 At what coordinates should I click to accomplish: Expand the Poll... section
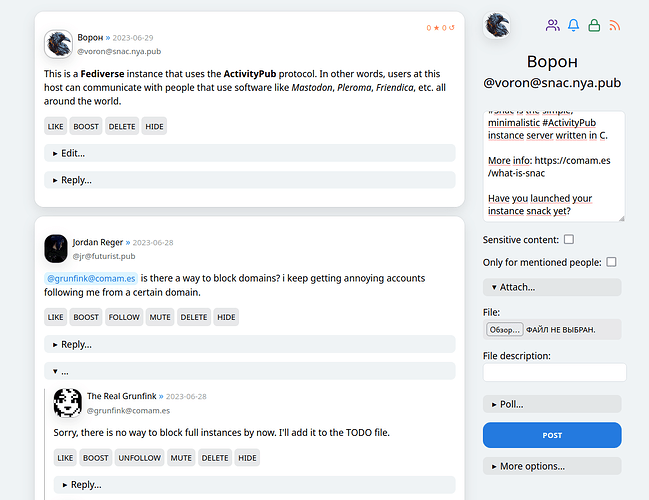(552, 404)
